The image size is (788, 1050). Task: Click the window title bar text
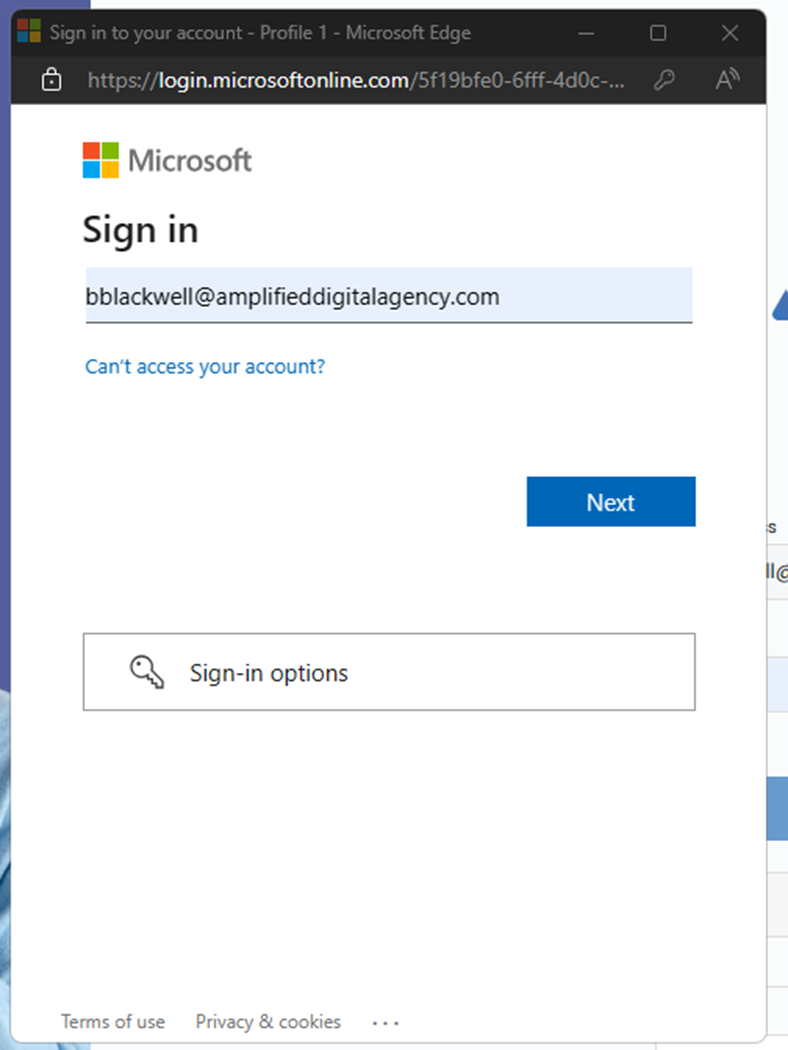click(x=260, y=33)
